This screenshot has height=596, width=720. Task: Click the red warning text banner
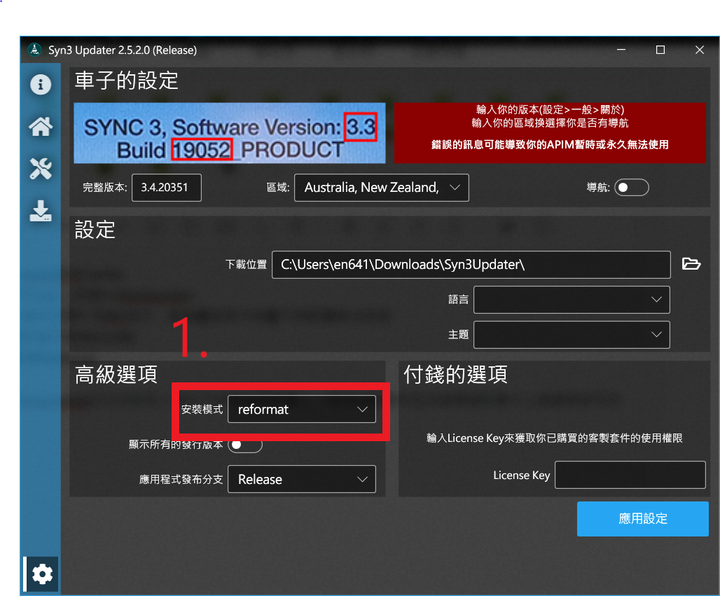550,133
